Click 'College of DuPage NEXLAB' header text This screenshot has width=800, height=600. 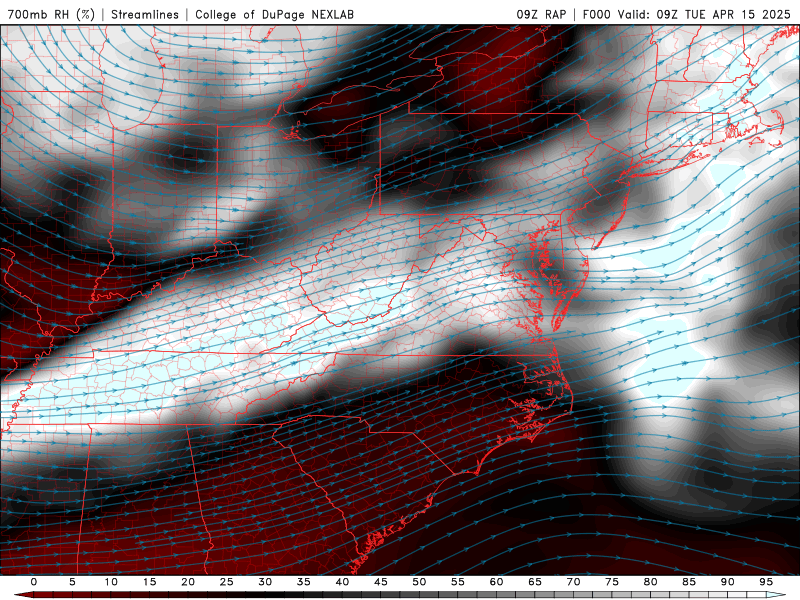click(274, 15)
